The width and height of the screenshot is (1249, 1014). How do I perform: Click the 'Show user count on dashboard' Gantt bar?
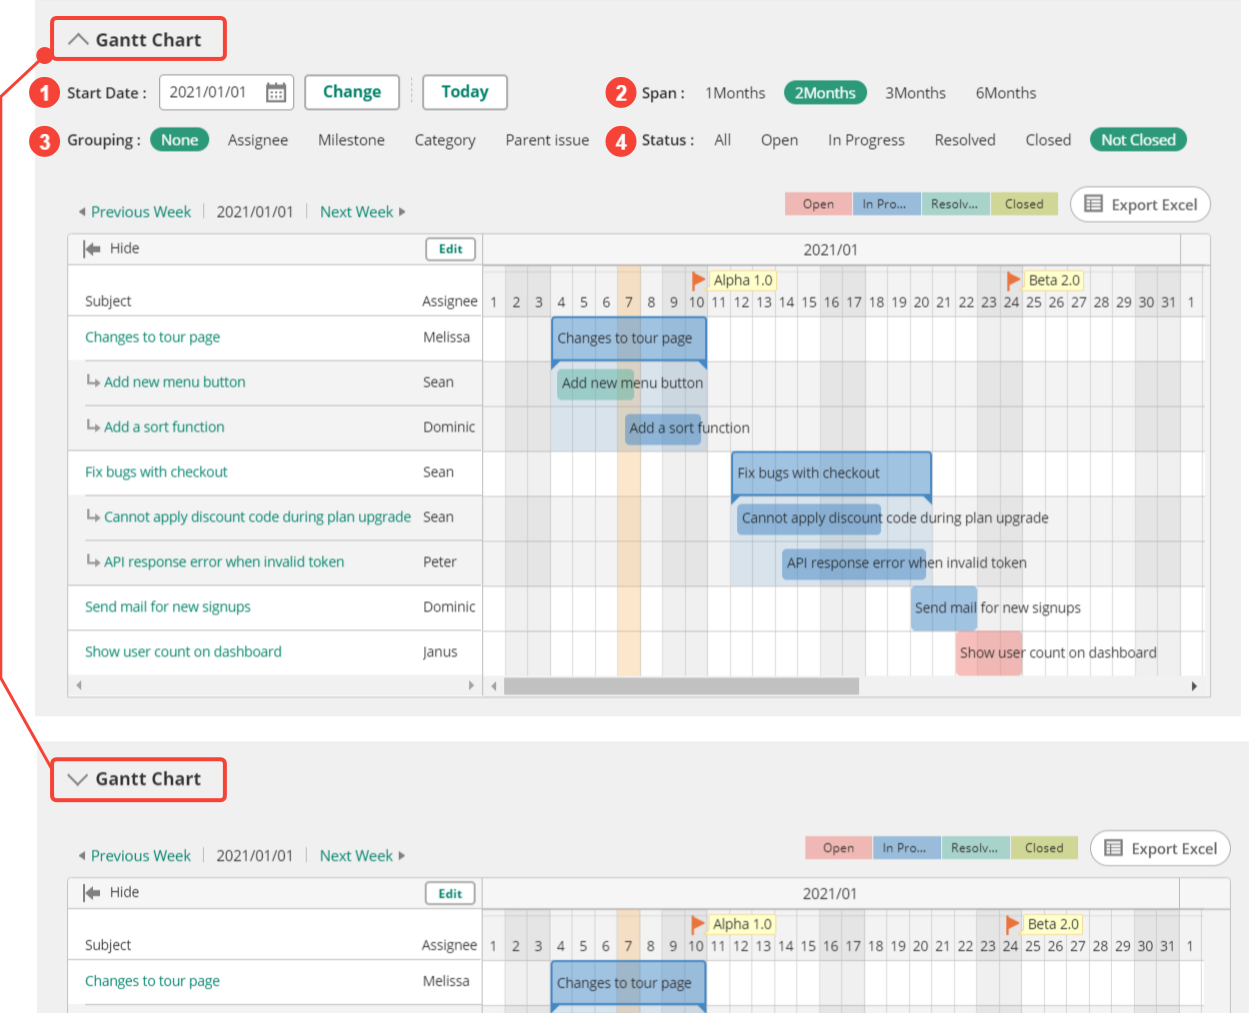[989, 653]
